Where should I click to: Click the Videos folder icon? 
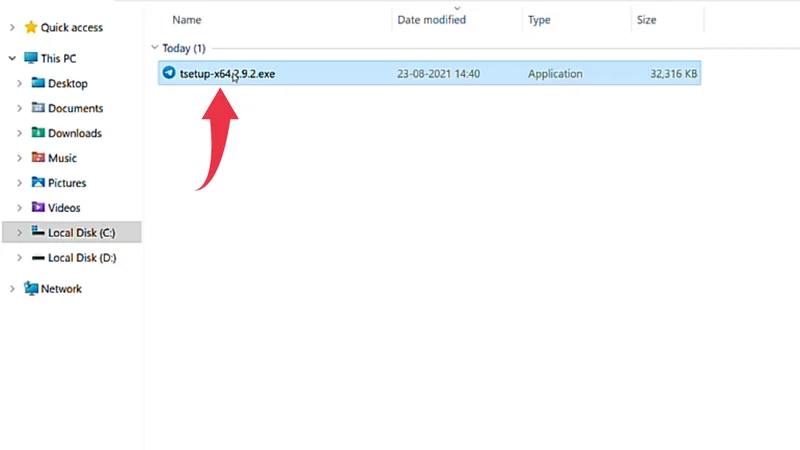tap(38, 208)
